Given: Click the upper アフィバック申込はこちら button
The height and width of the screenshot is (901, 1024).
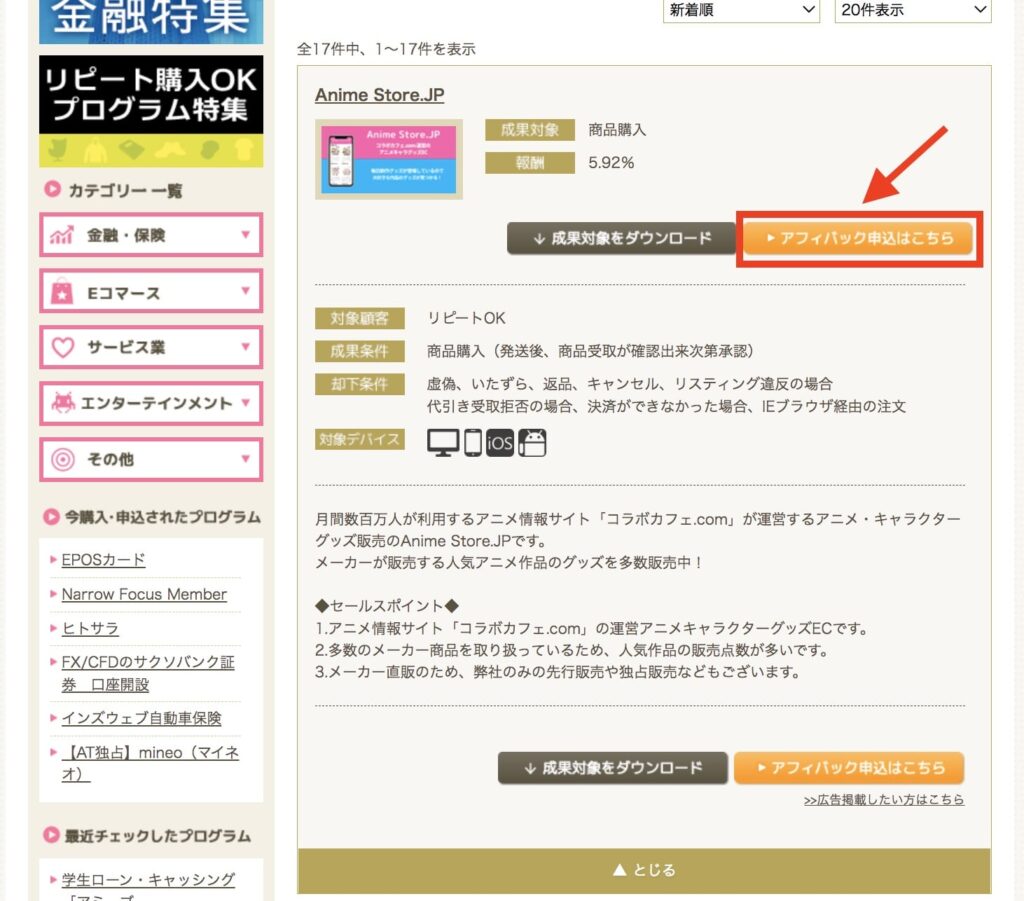Looking at the screenshot, I should (859, 238).
